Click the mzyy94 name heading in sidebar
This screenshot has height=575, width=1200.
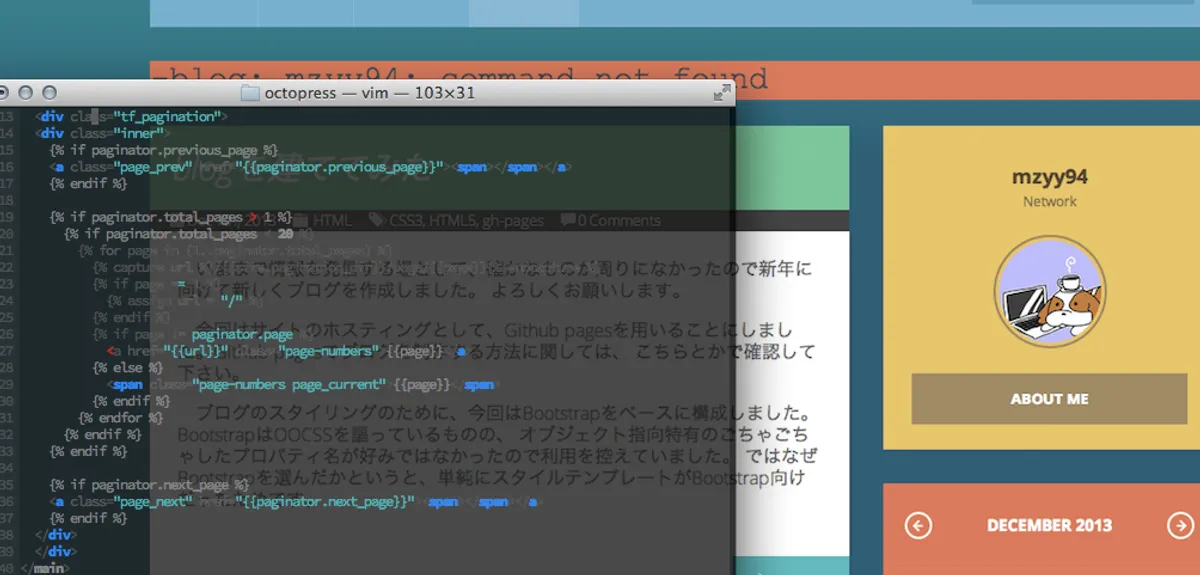1049,177
